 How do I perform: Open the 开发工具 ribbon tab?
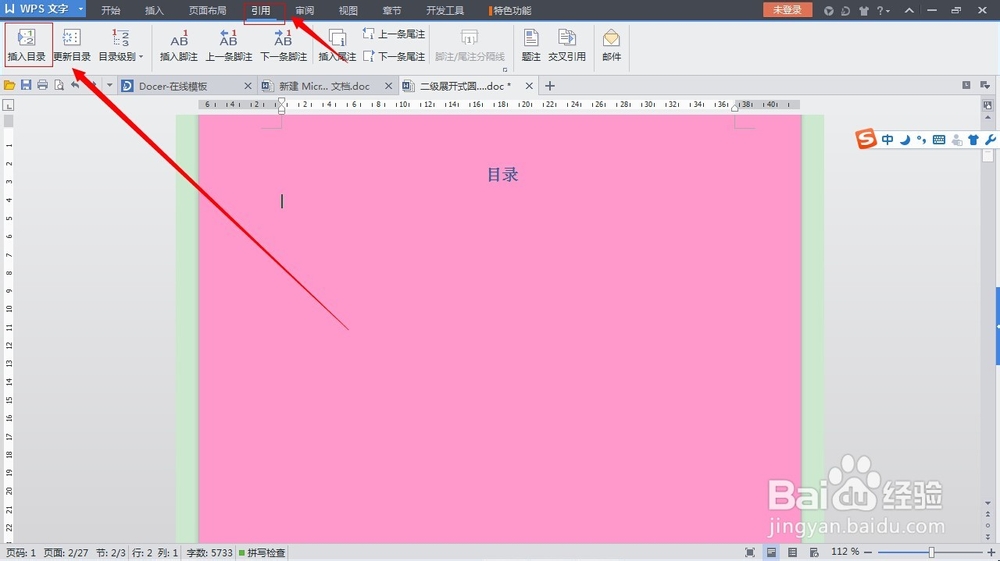click(x=445, y=10)
